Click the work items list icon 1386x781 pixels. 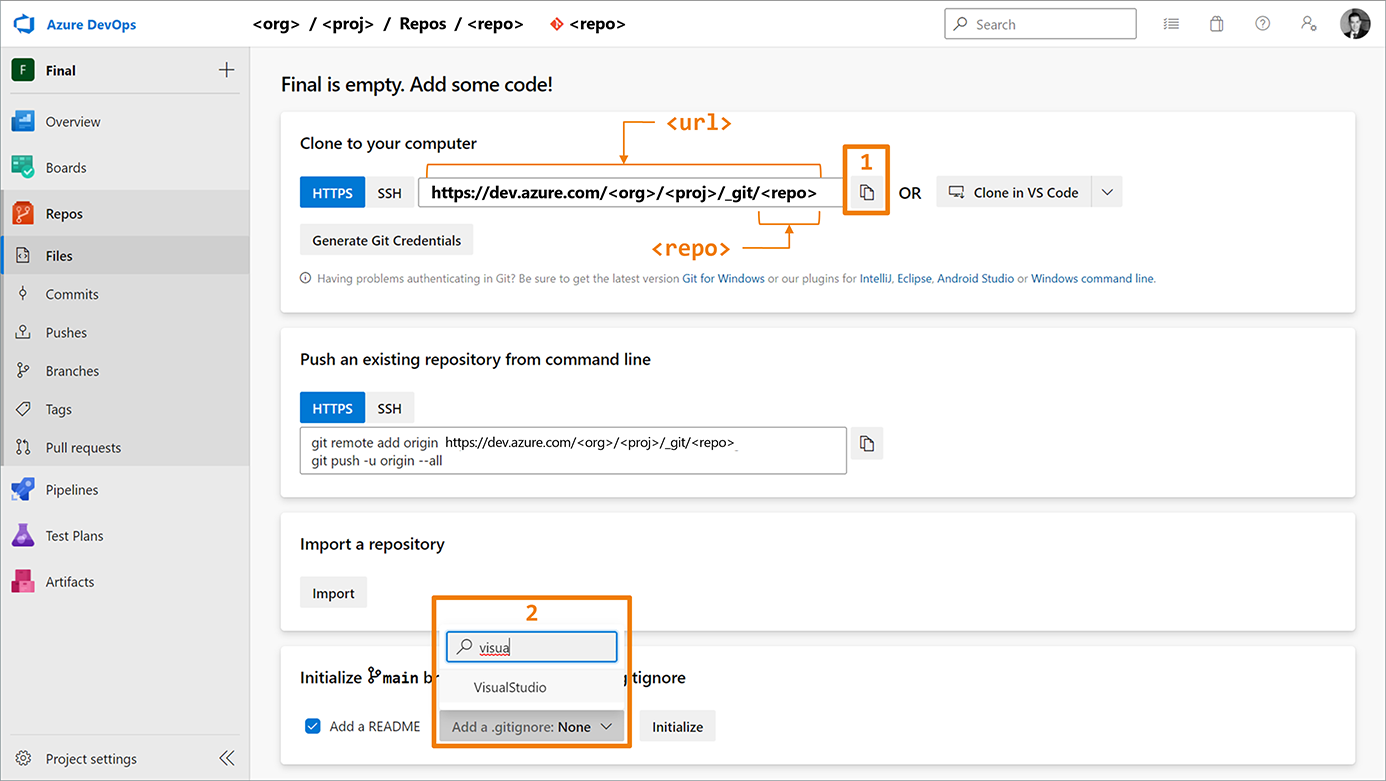point(1171,24)
